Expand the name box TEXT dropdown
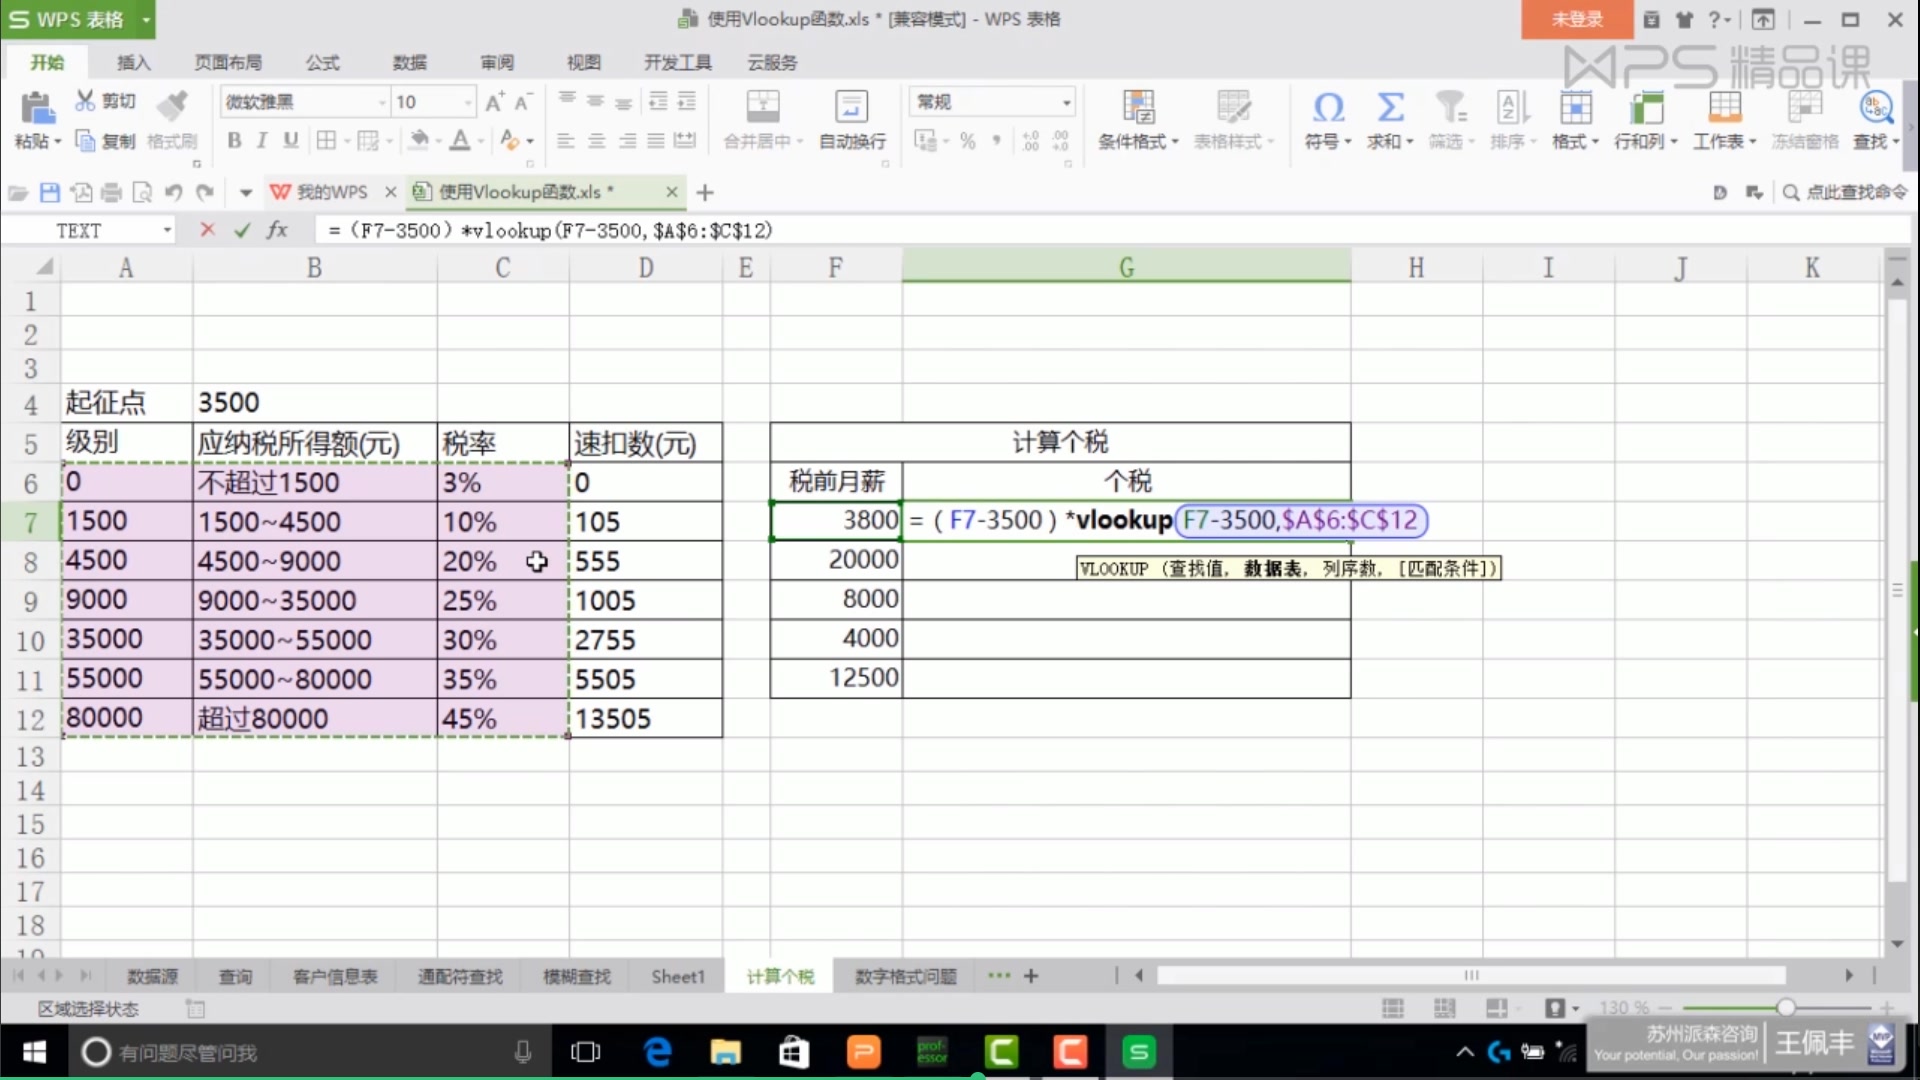The image size is (1920, 1080). (167, 231)
